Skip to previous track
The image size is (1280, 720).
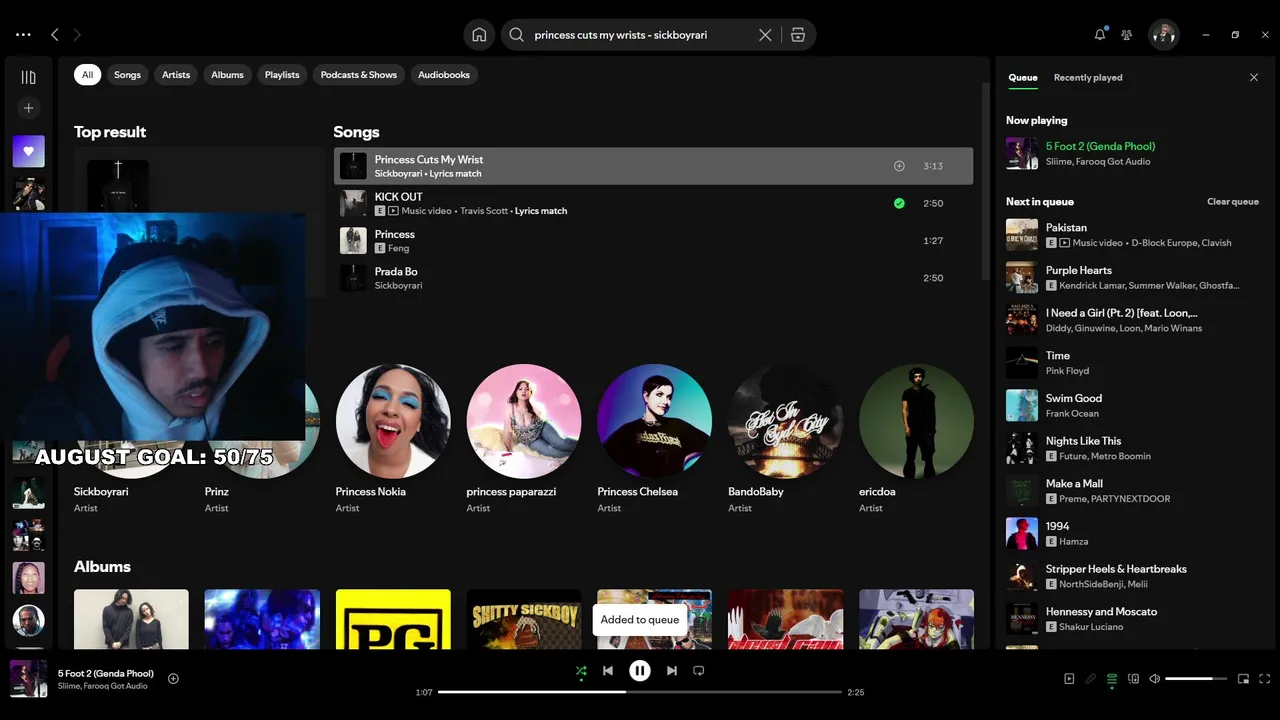608,671
